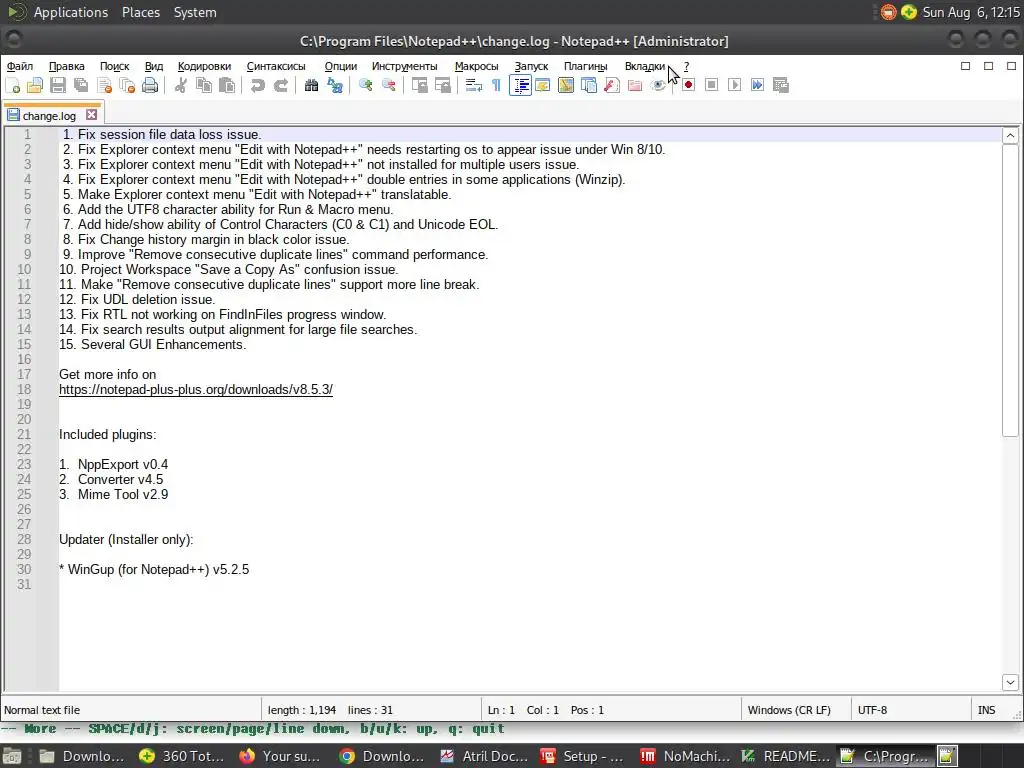Open the Файл menu
This screenshot has width=1024, height=768.
pyautogui.click(x=20, y=66)
